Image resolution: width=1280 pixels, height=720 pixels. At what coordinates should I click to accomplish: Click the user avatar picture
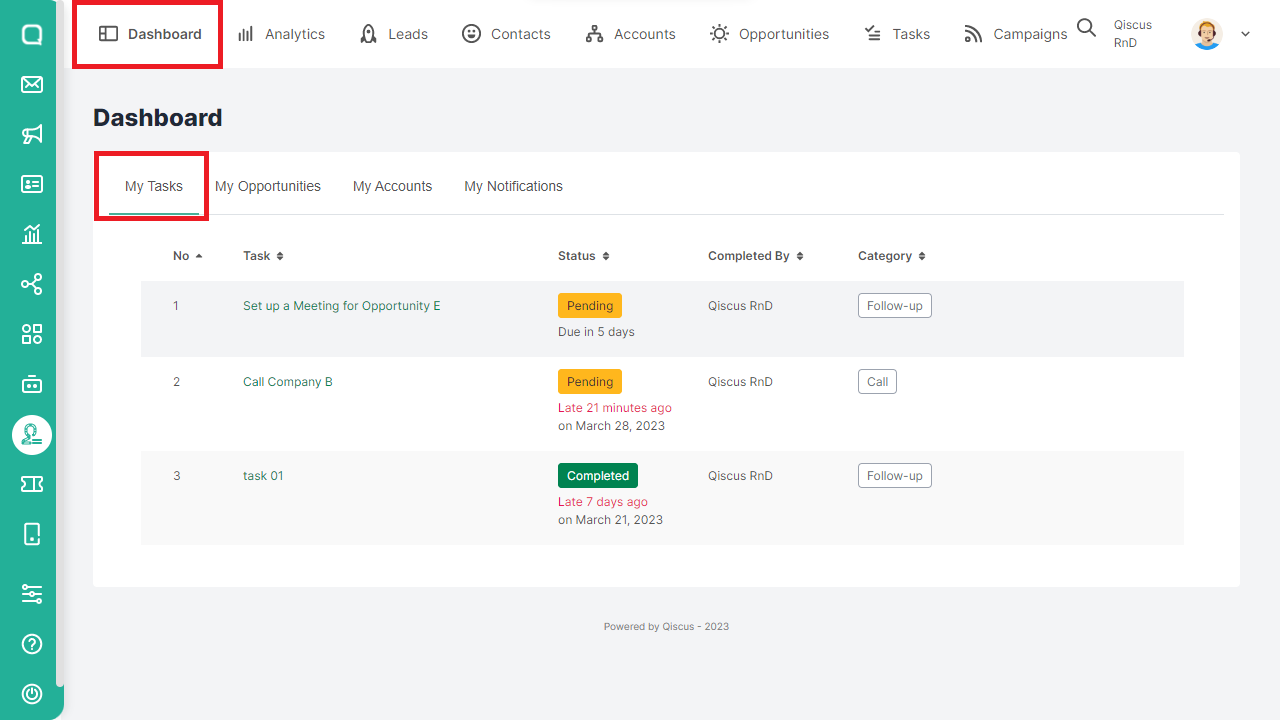click(x=1207, y=34)
